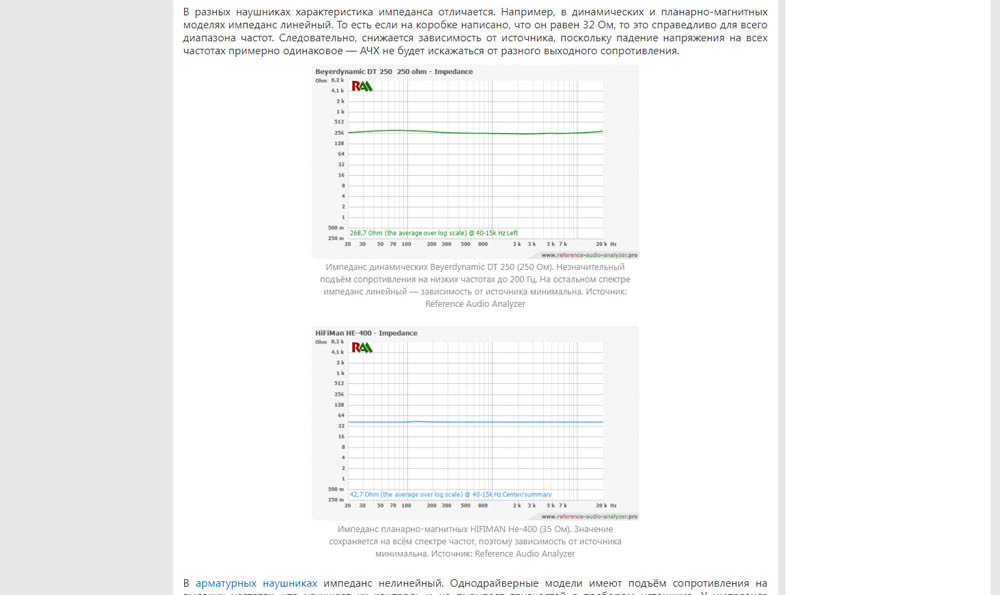Click the RAA logo on HiFiMan chart
Image resolution: width=1000 pixels, height=595 pixels.
point(362,347)
